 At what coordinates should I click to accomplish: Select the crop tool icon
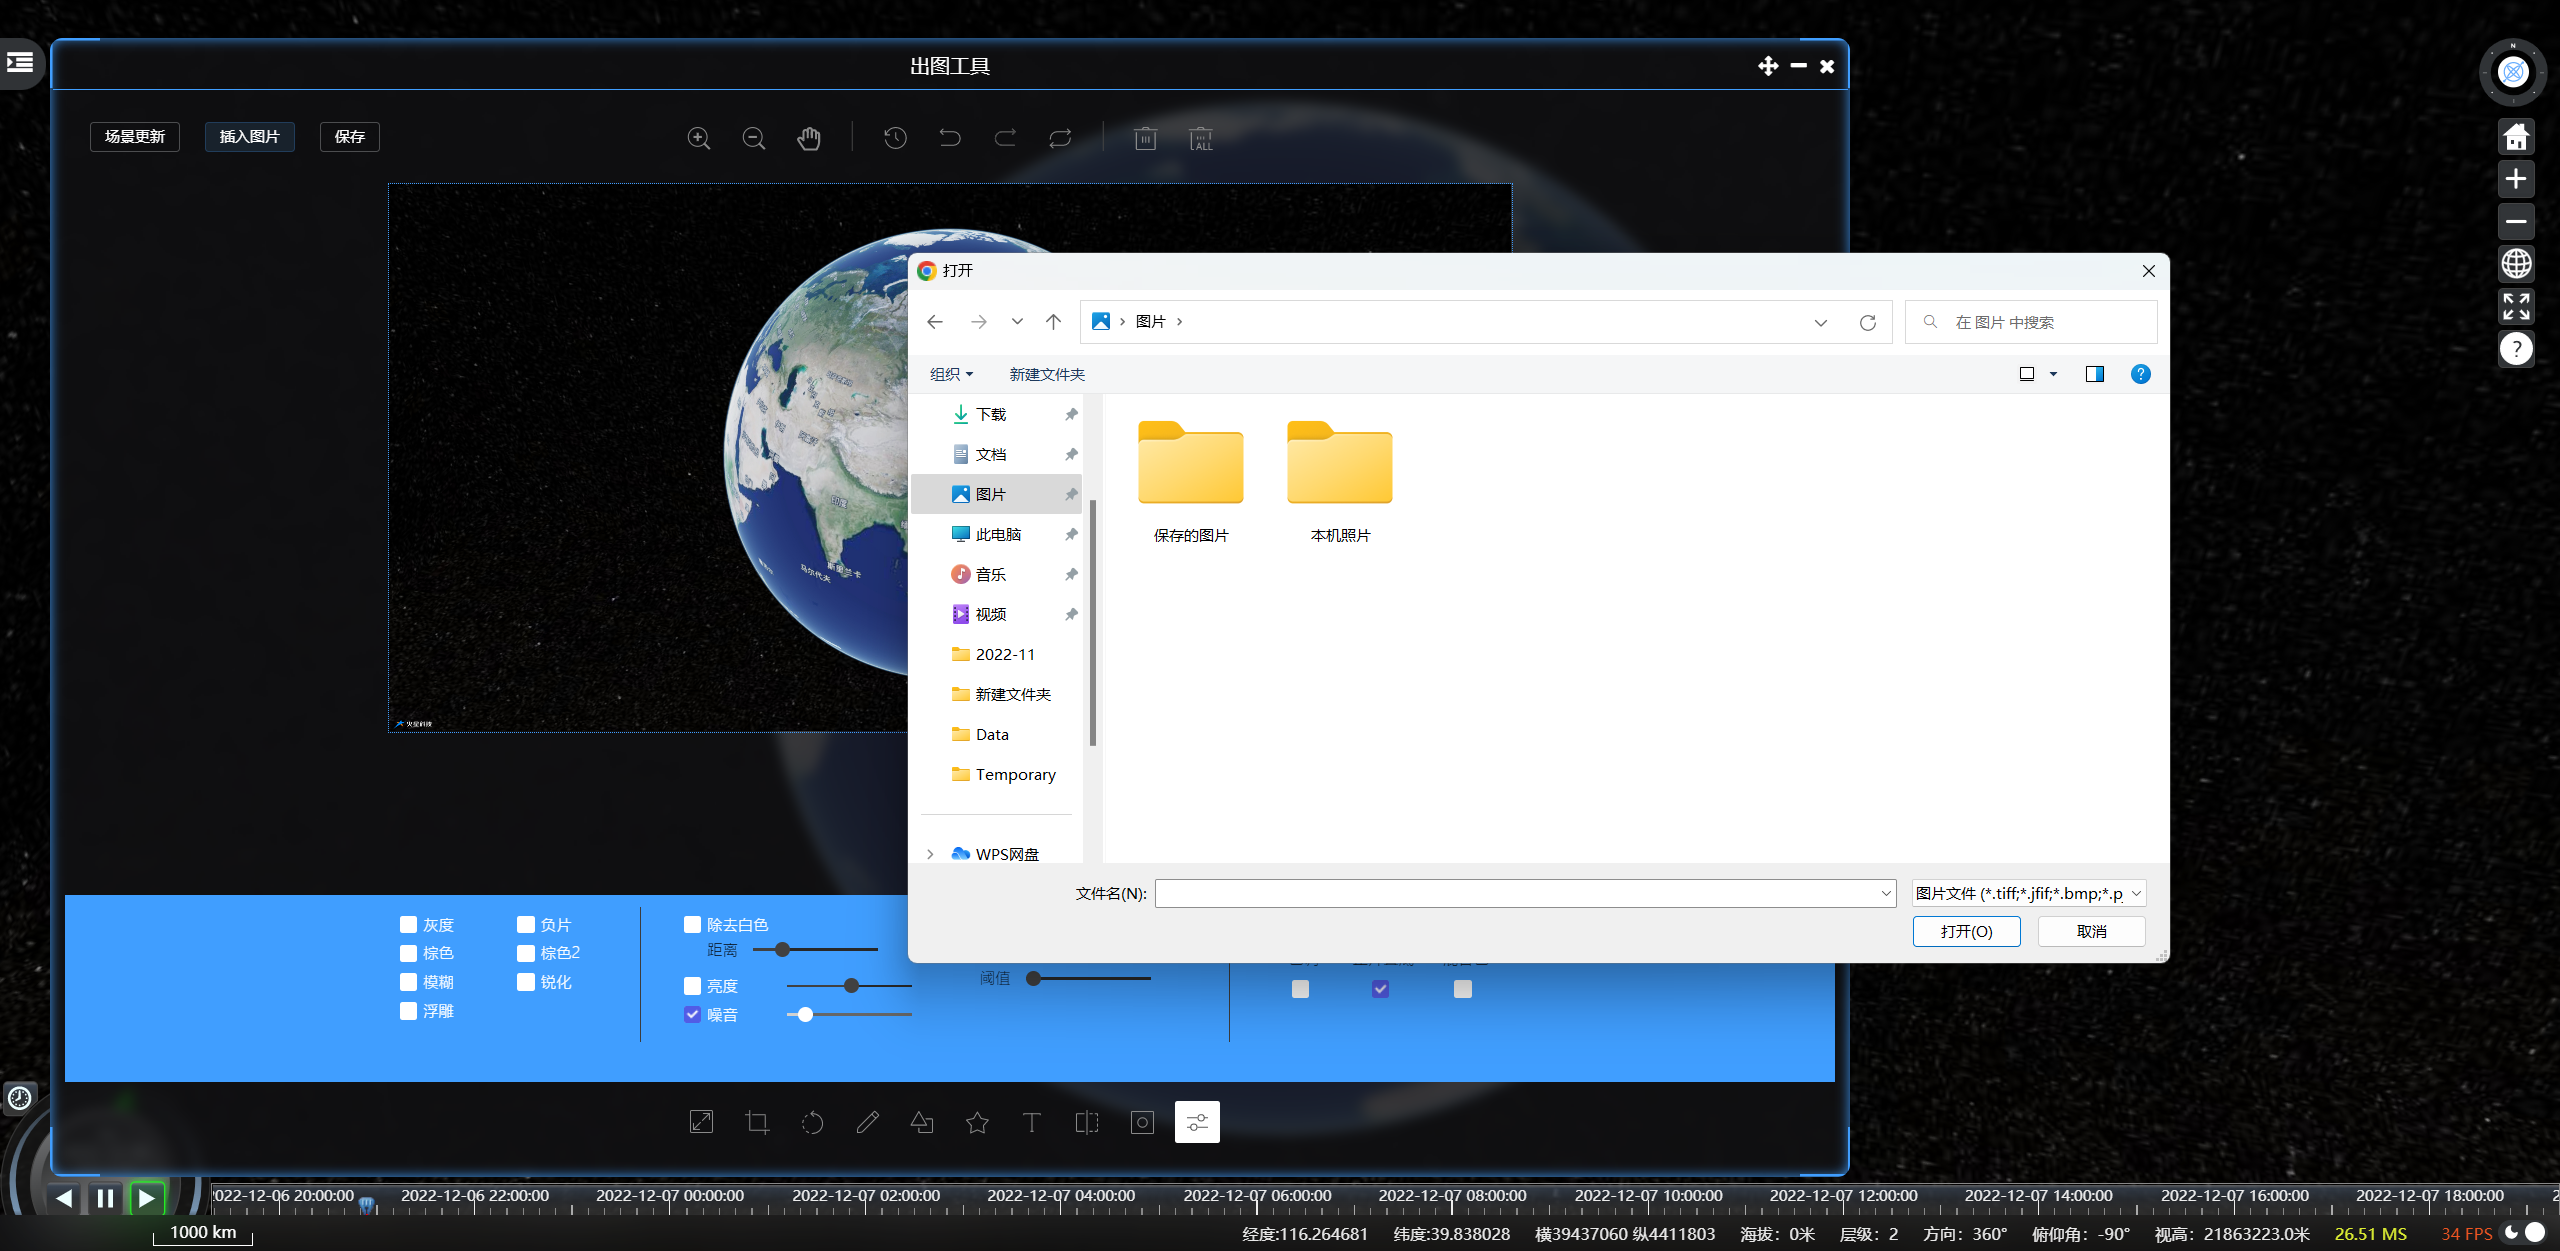(x=757, y=1122)
